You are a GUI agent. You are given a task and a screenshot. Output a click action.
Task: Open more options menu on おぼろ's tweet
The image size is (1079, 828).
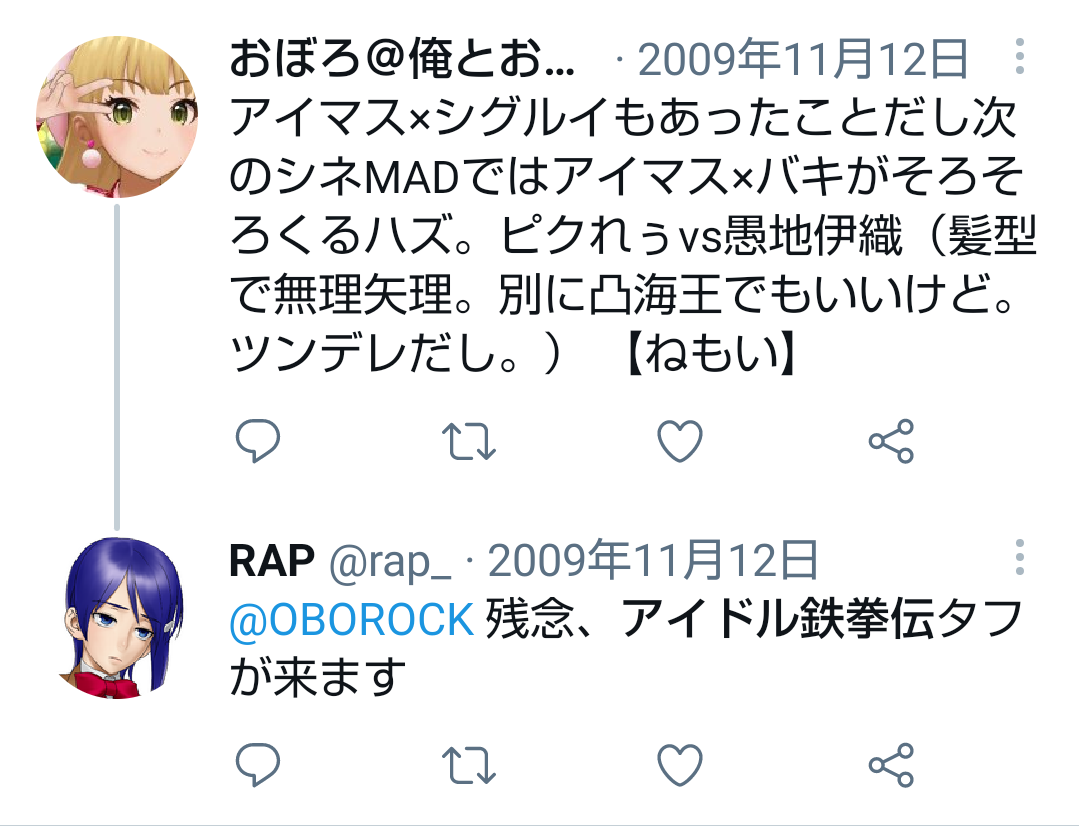point(1020,56)
